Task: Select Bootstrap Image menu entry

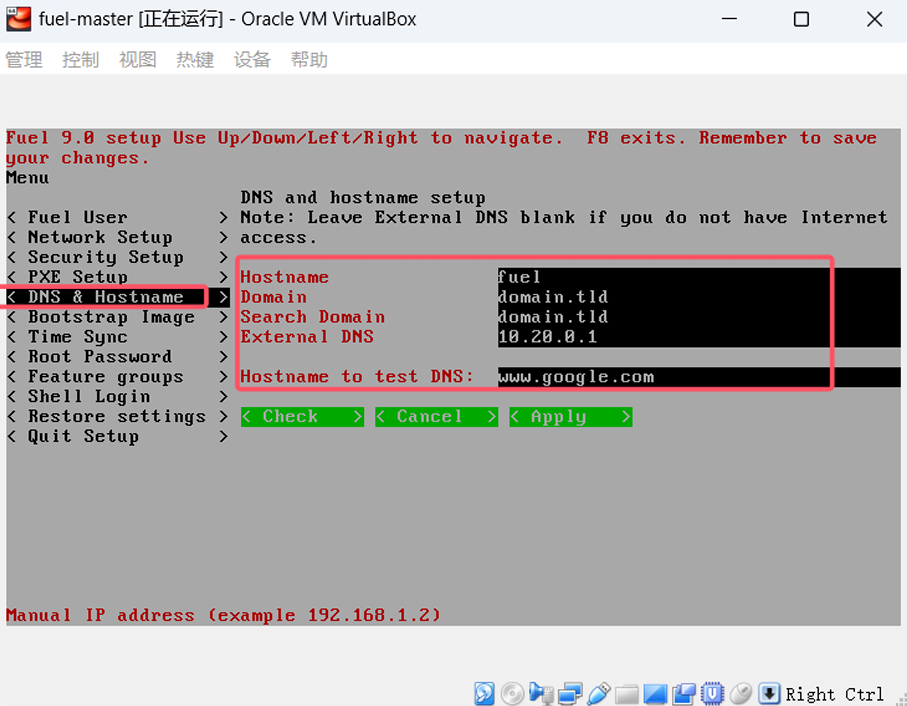Action: tap(118, 317)
